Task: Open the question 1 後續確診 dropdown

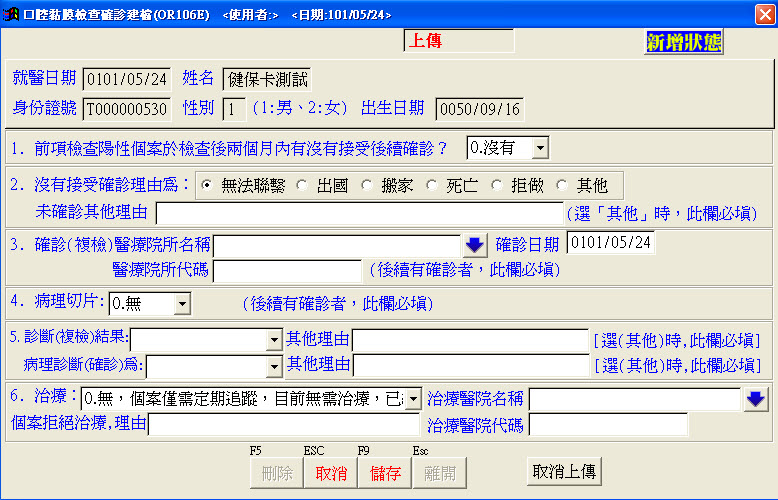Action: click(x=540, y=148)
